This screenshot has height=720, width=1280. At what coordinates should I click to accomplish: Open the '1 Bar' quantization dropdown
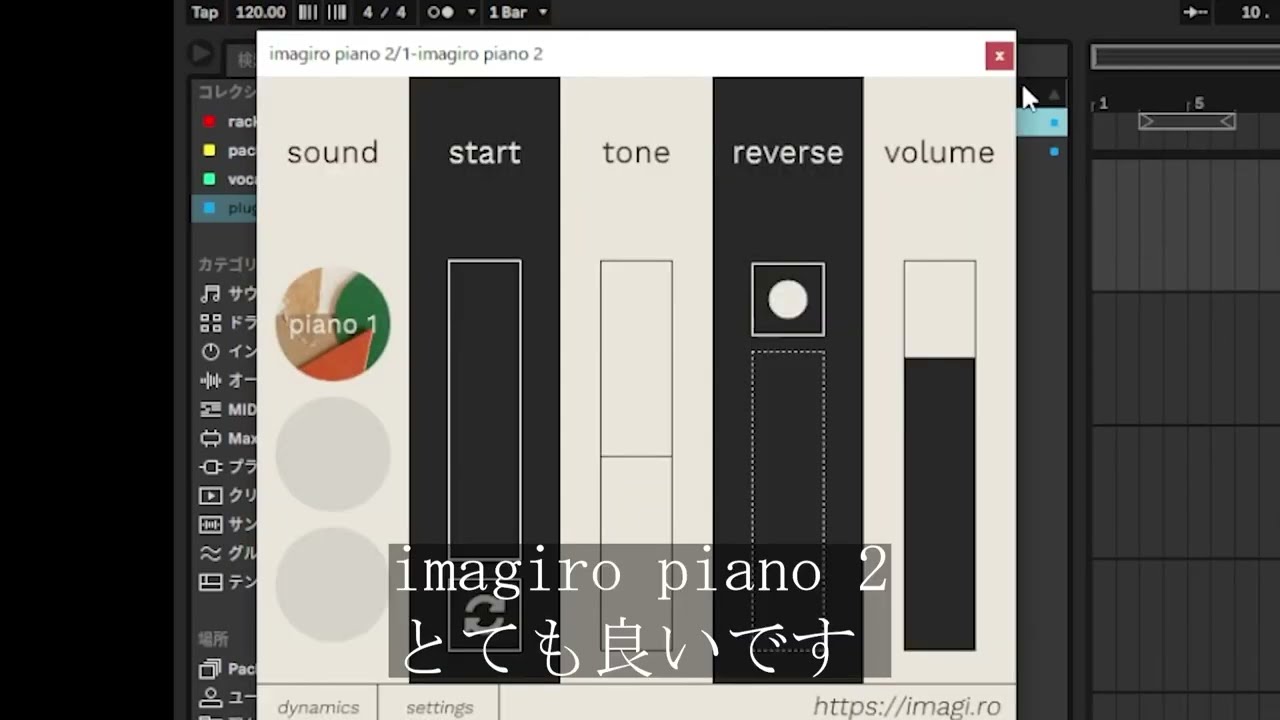[x=517, y=12]
